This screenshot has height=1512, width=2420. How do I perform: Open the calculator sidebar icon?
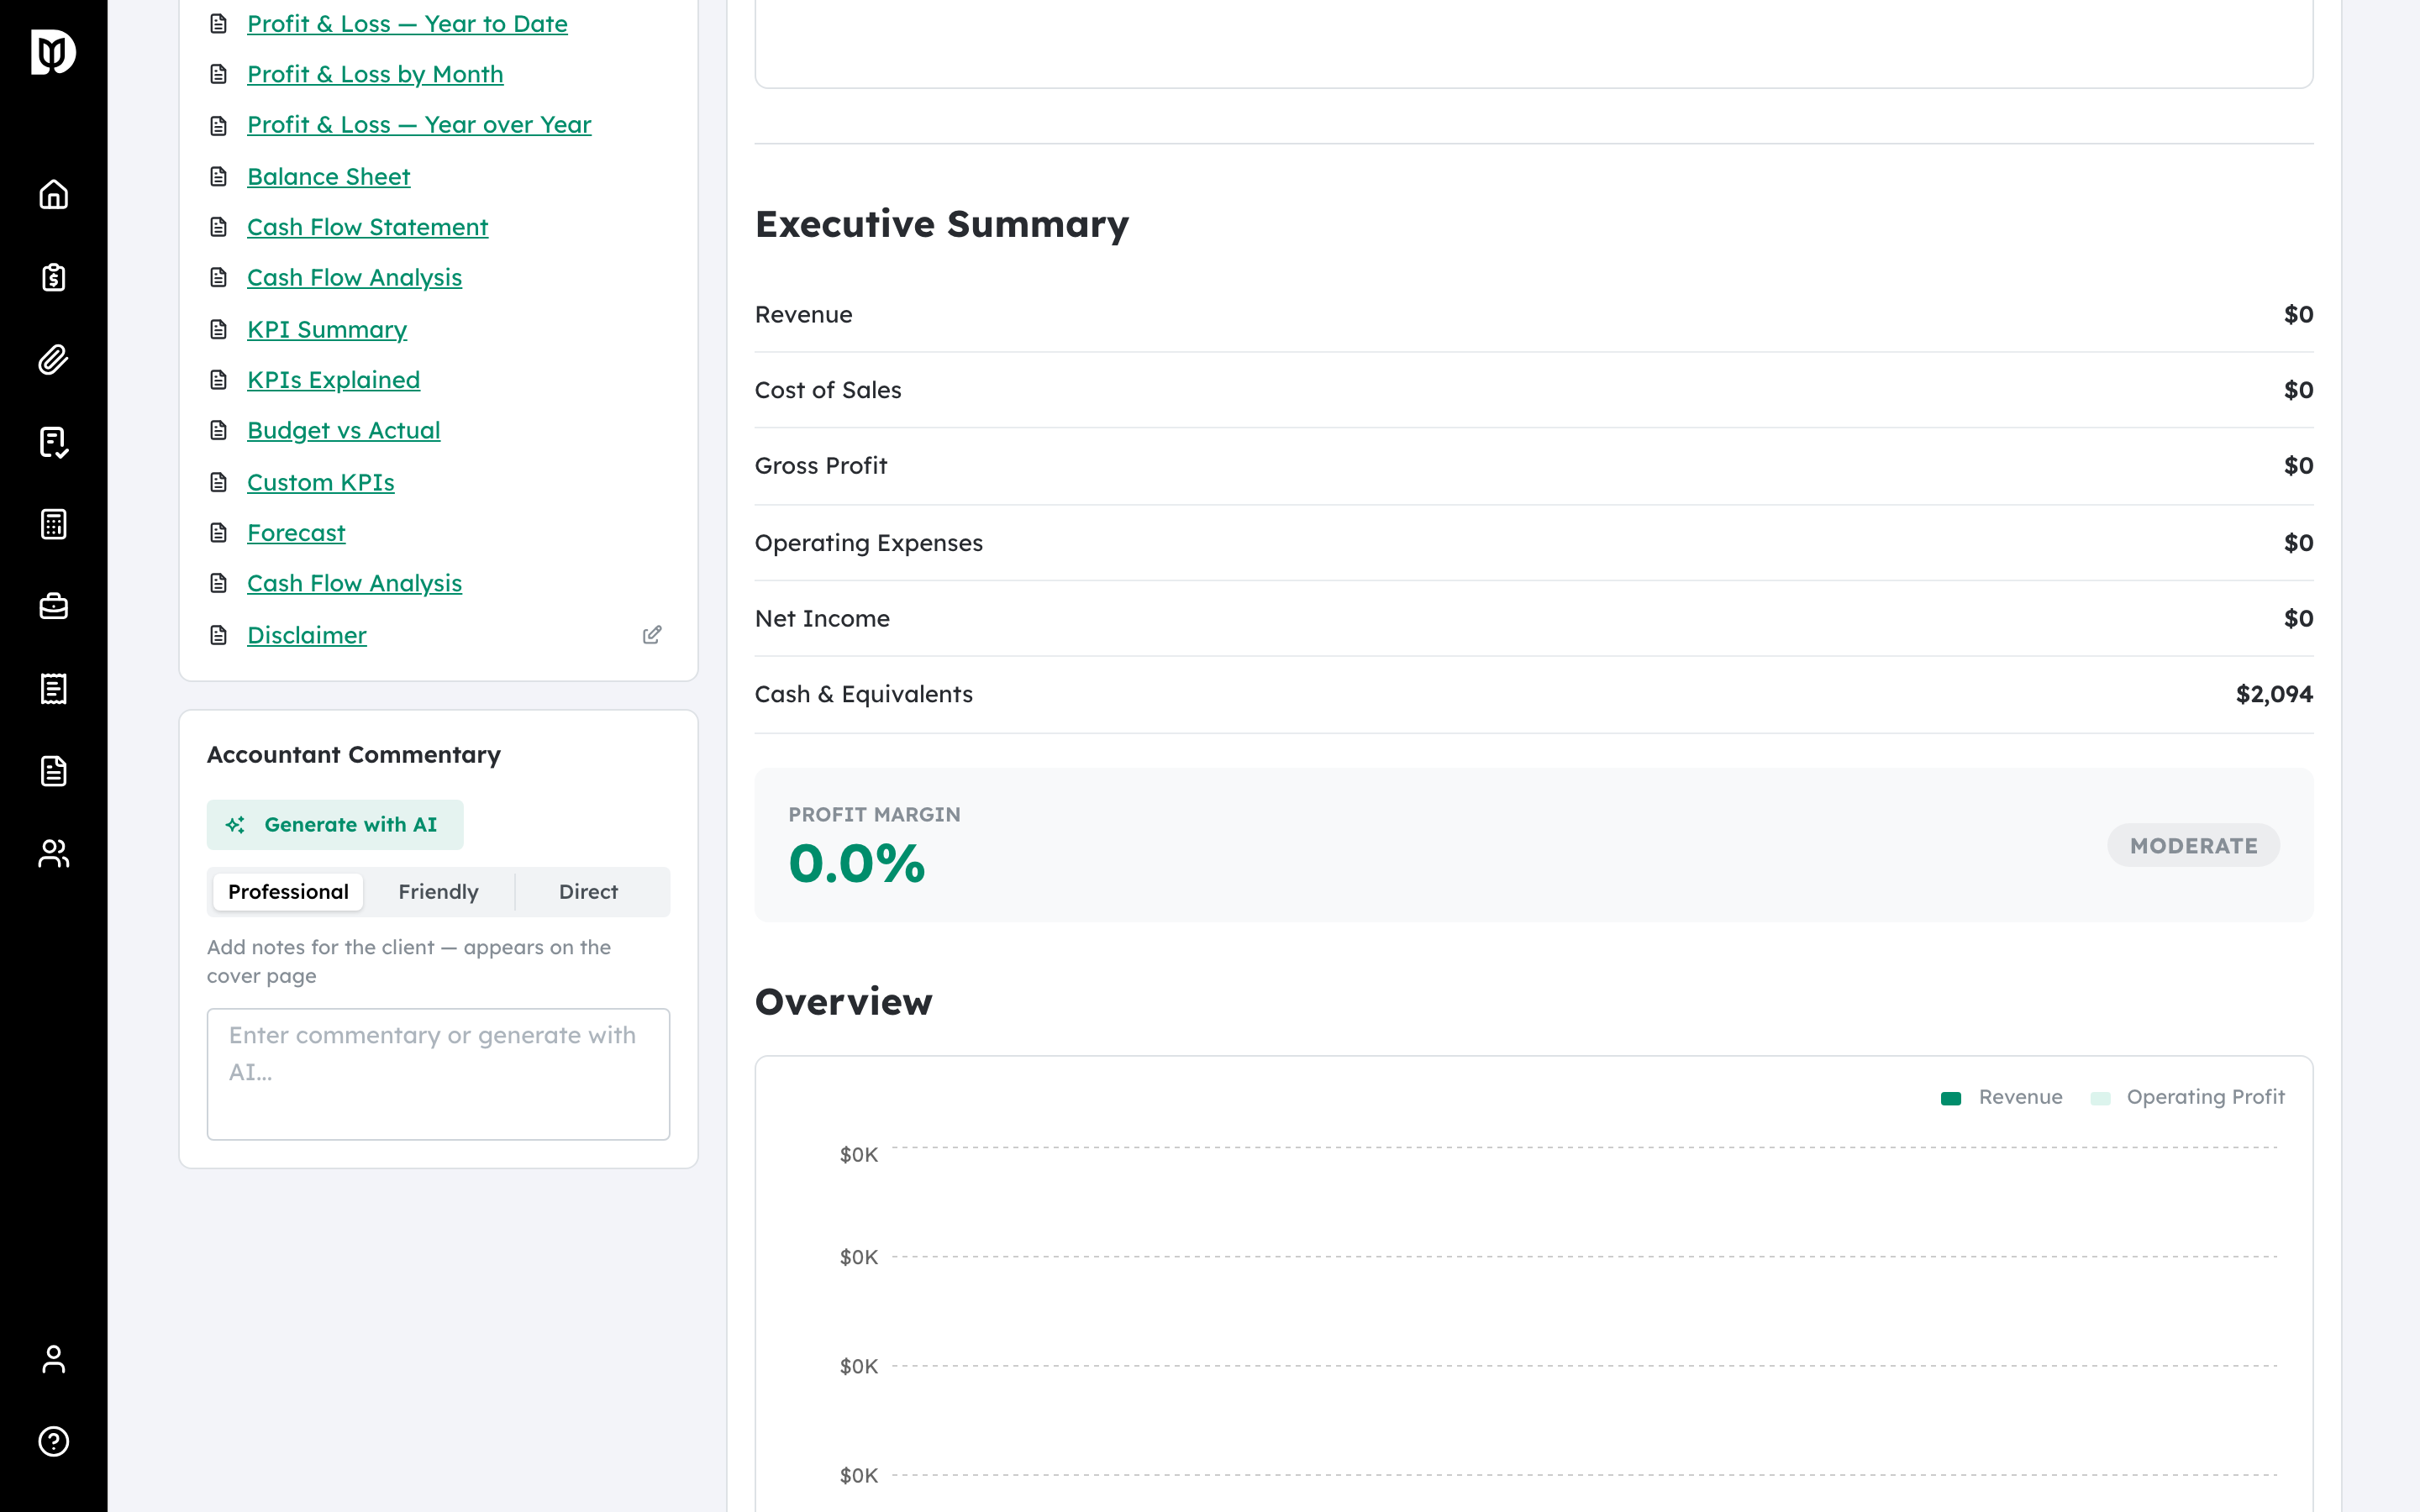[x=53, y=524]
